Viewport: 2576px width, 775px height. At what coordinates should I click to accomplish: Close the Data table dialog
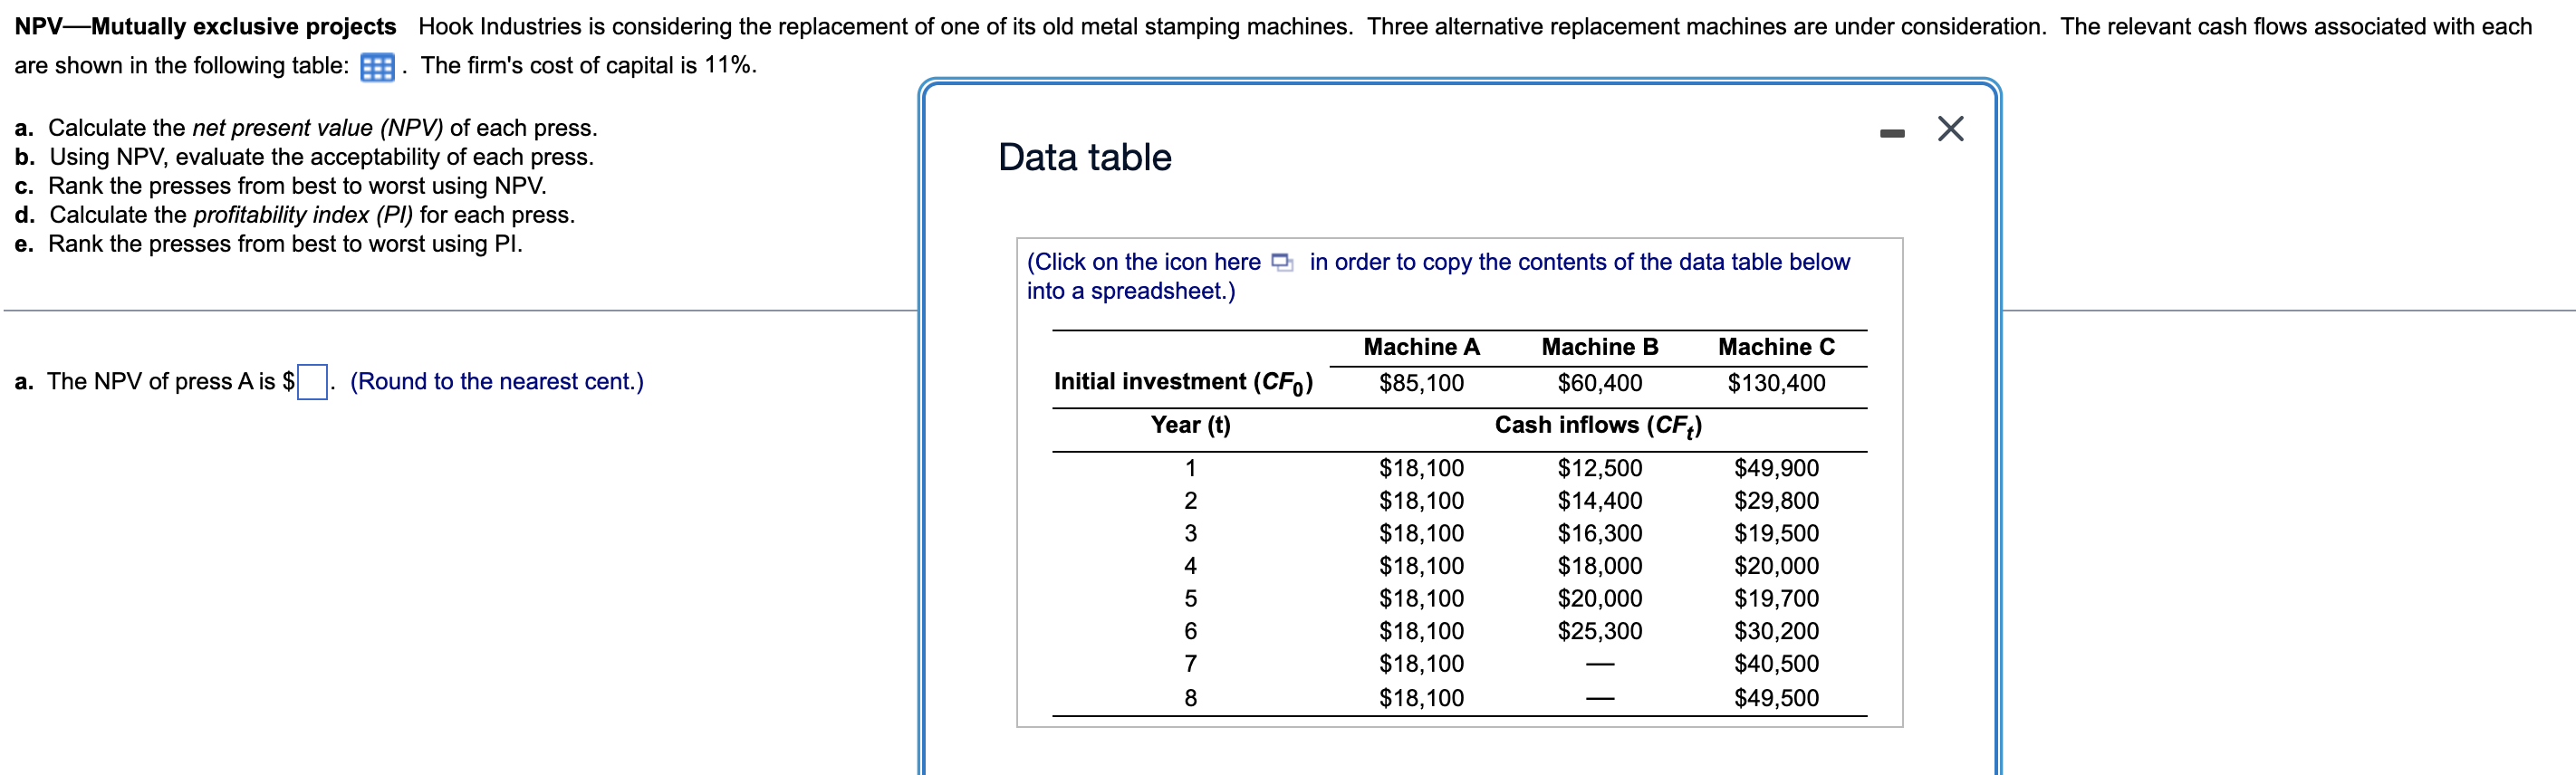1950,129
